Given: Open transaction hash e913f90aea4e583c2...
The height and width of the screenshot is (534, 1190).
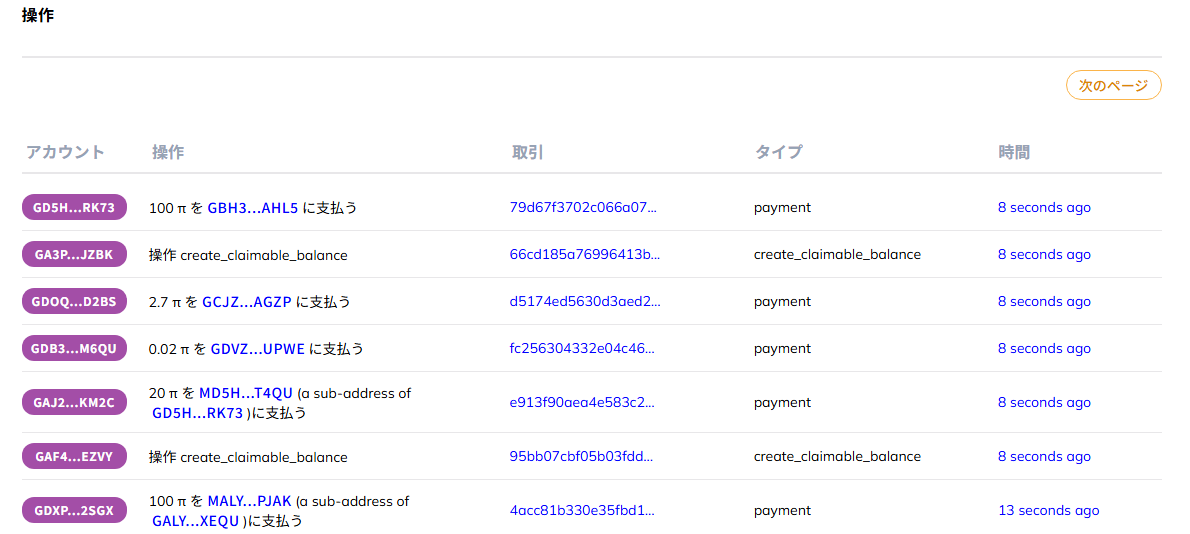Looking at the screenshot, I should [582, 403].
